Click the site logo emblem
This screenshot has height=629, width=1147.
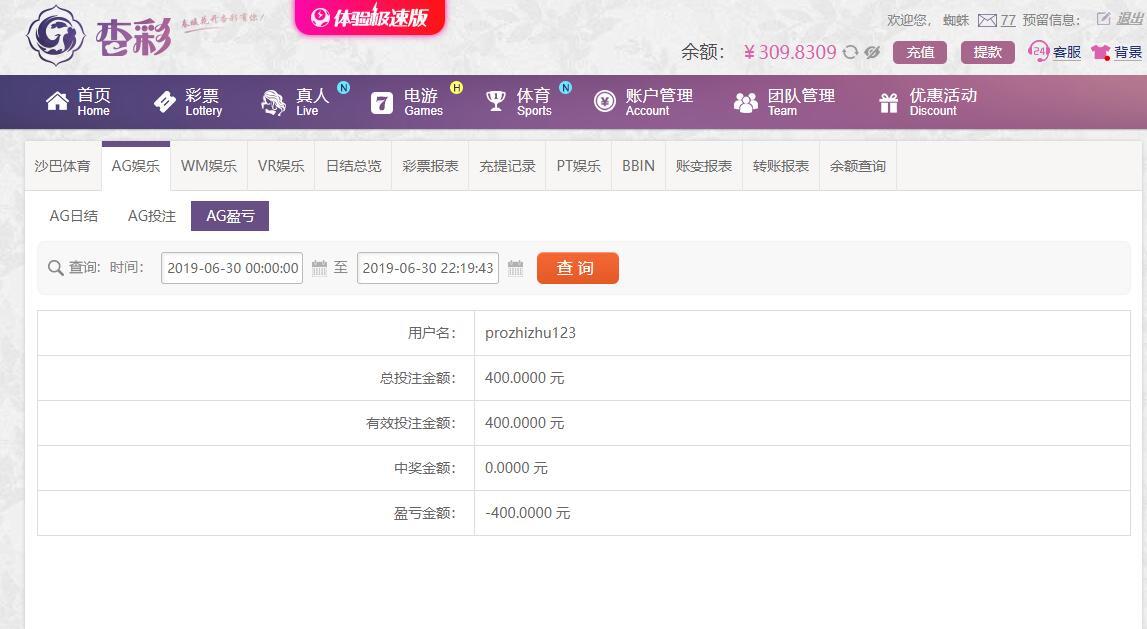pyautogui.click(x=55, y=35)
